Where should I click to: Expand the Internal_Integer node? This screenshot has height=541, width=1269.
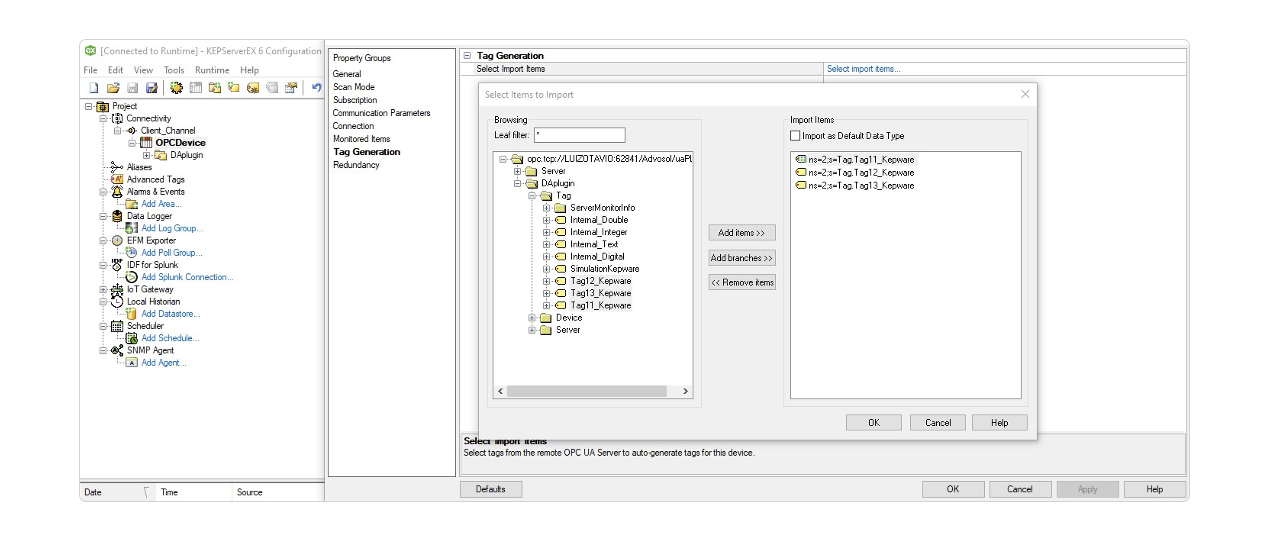(547, 232)
